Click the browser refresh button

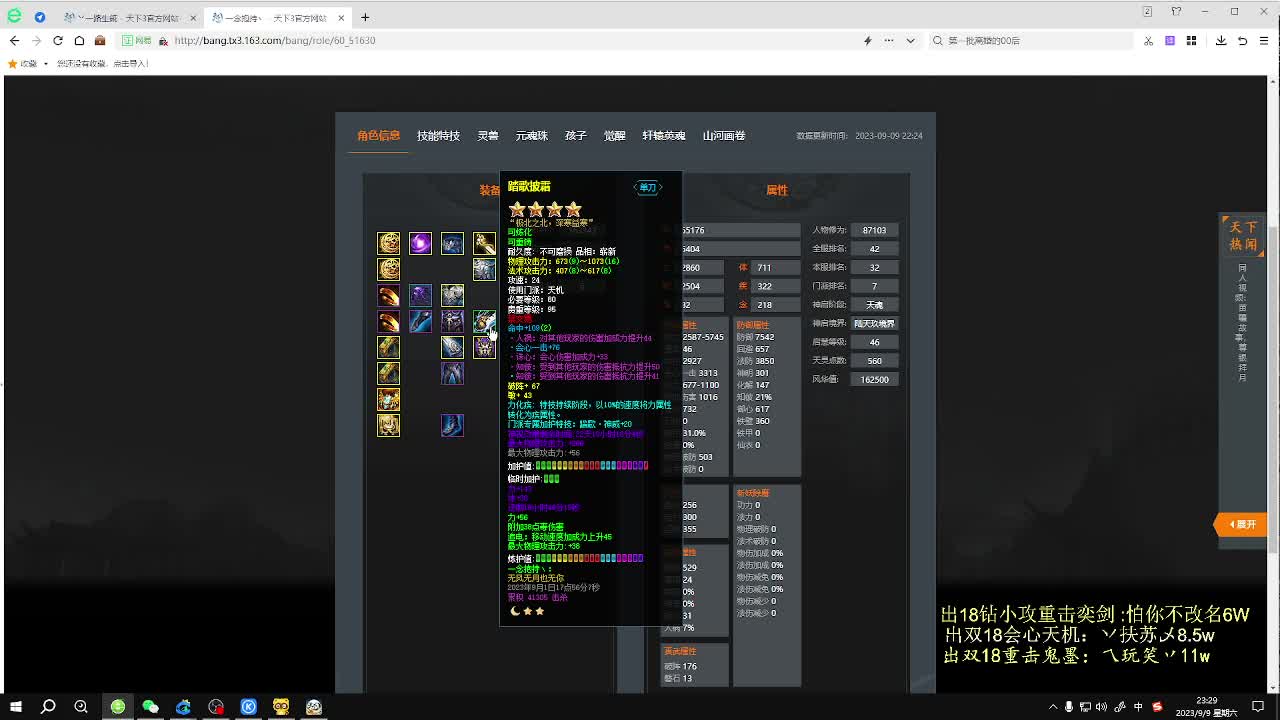pos(58,41)
